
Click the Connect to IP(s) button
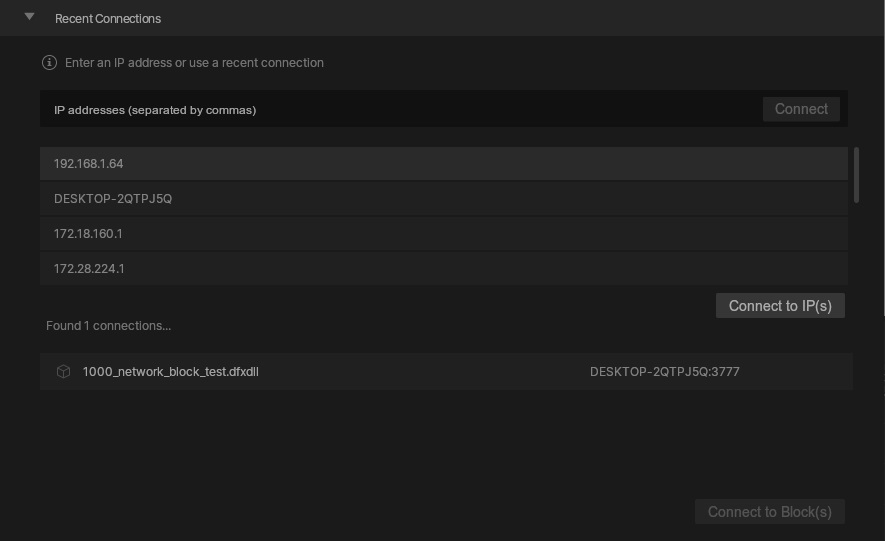coord(780,306)
